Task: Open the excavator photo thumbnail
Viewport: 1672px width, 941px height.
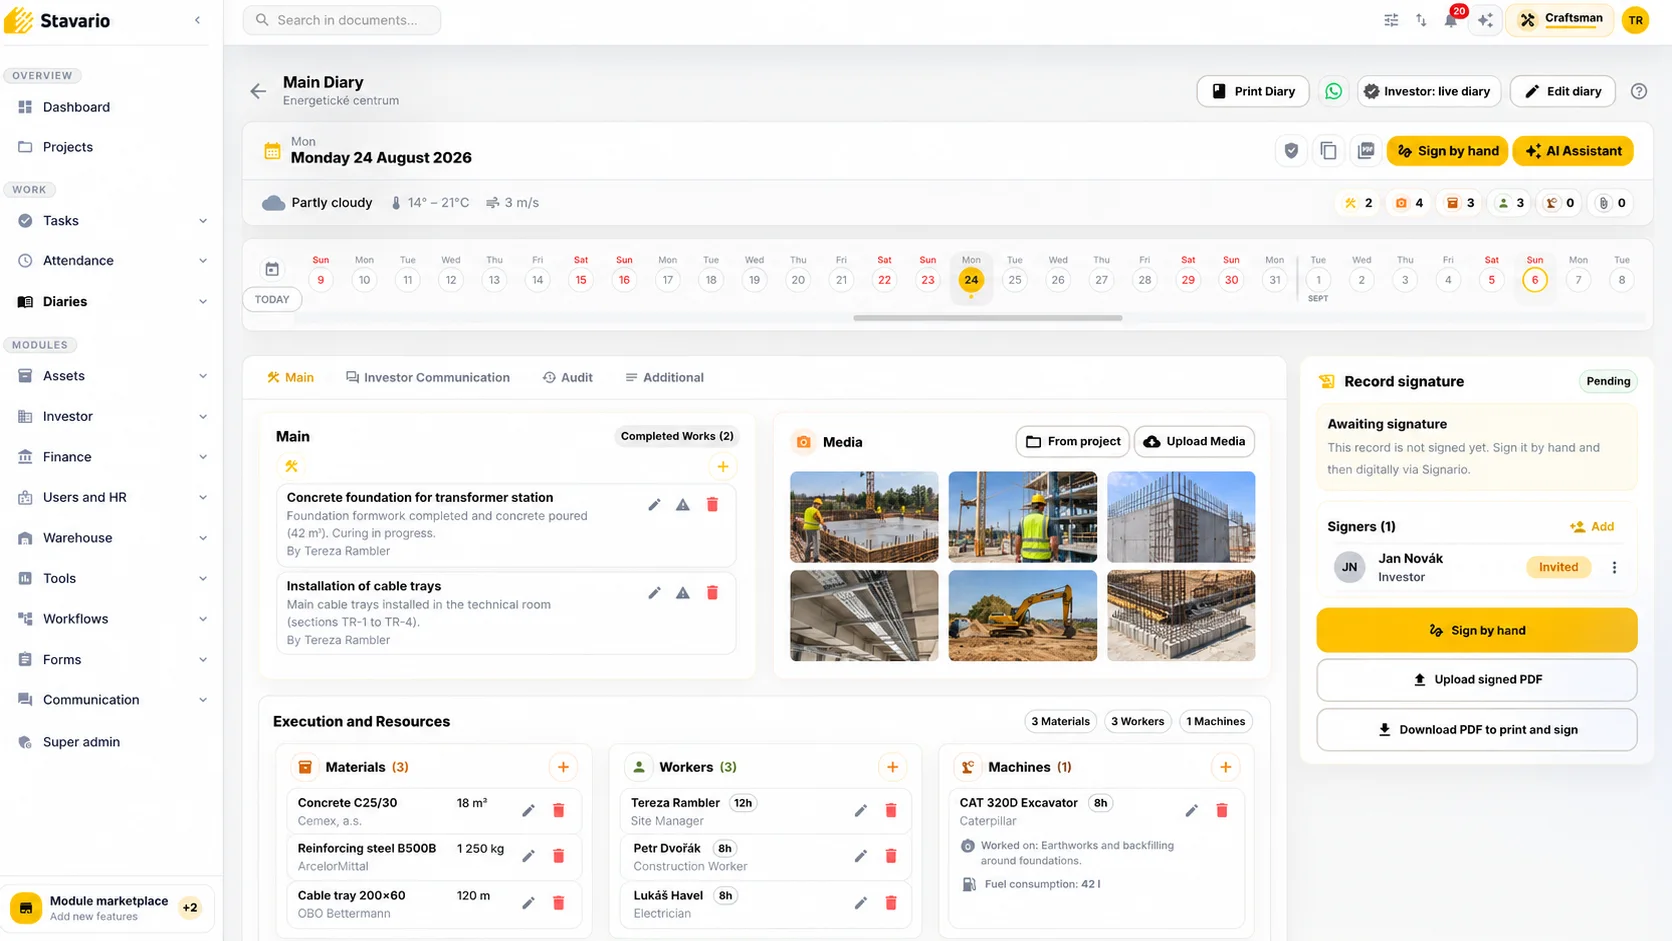Action: tap(1022, 616)
